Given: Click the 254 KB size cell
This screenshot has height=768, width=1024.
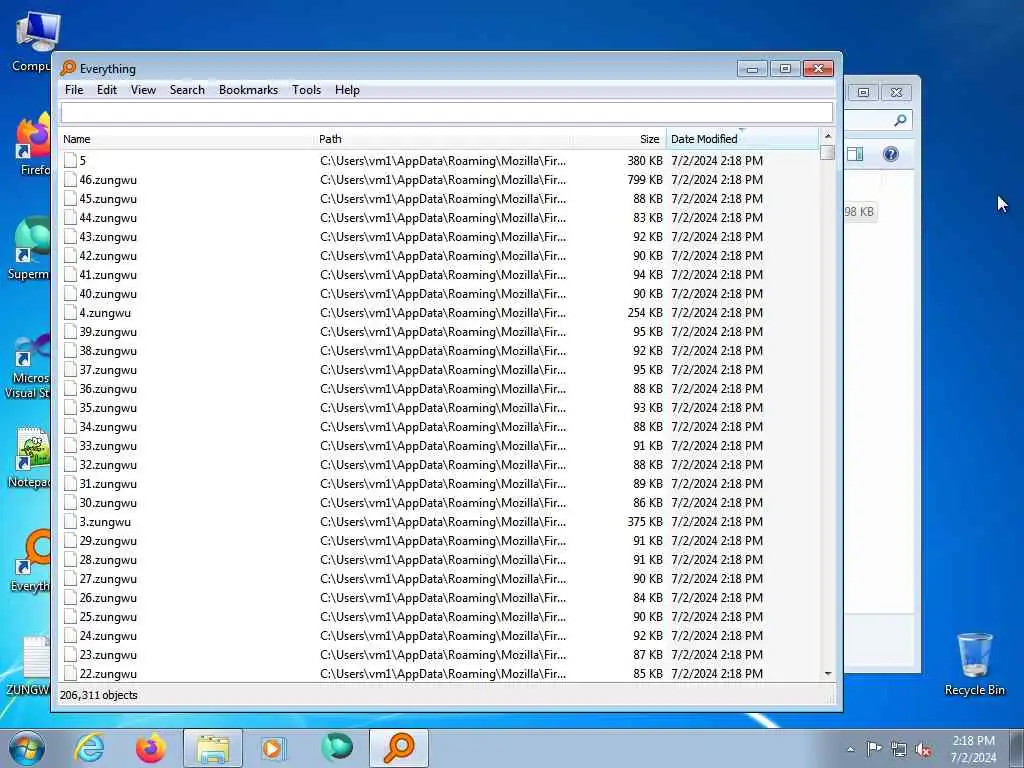Looking at the screenshot, I should click(x=645, y=313).
